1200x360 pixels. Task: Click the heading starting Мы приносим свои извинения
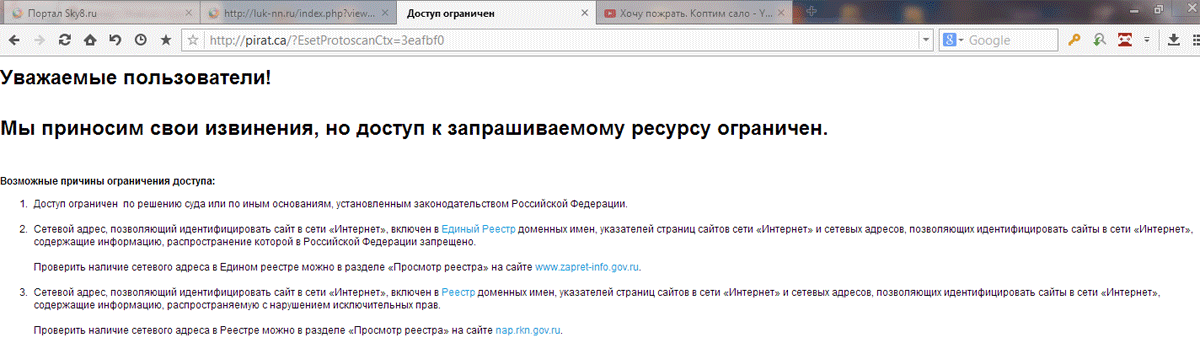(x=414, y=128)
